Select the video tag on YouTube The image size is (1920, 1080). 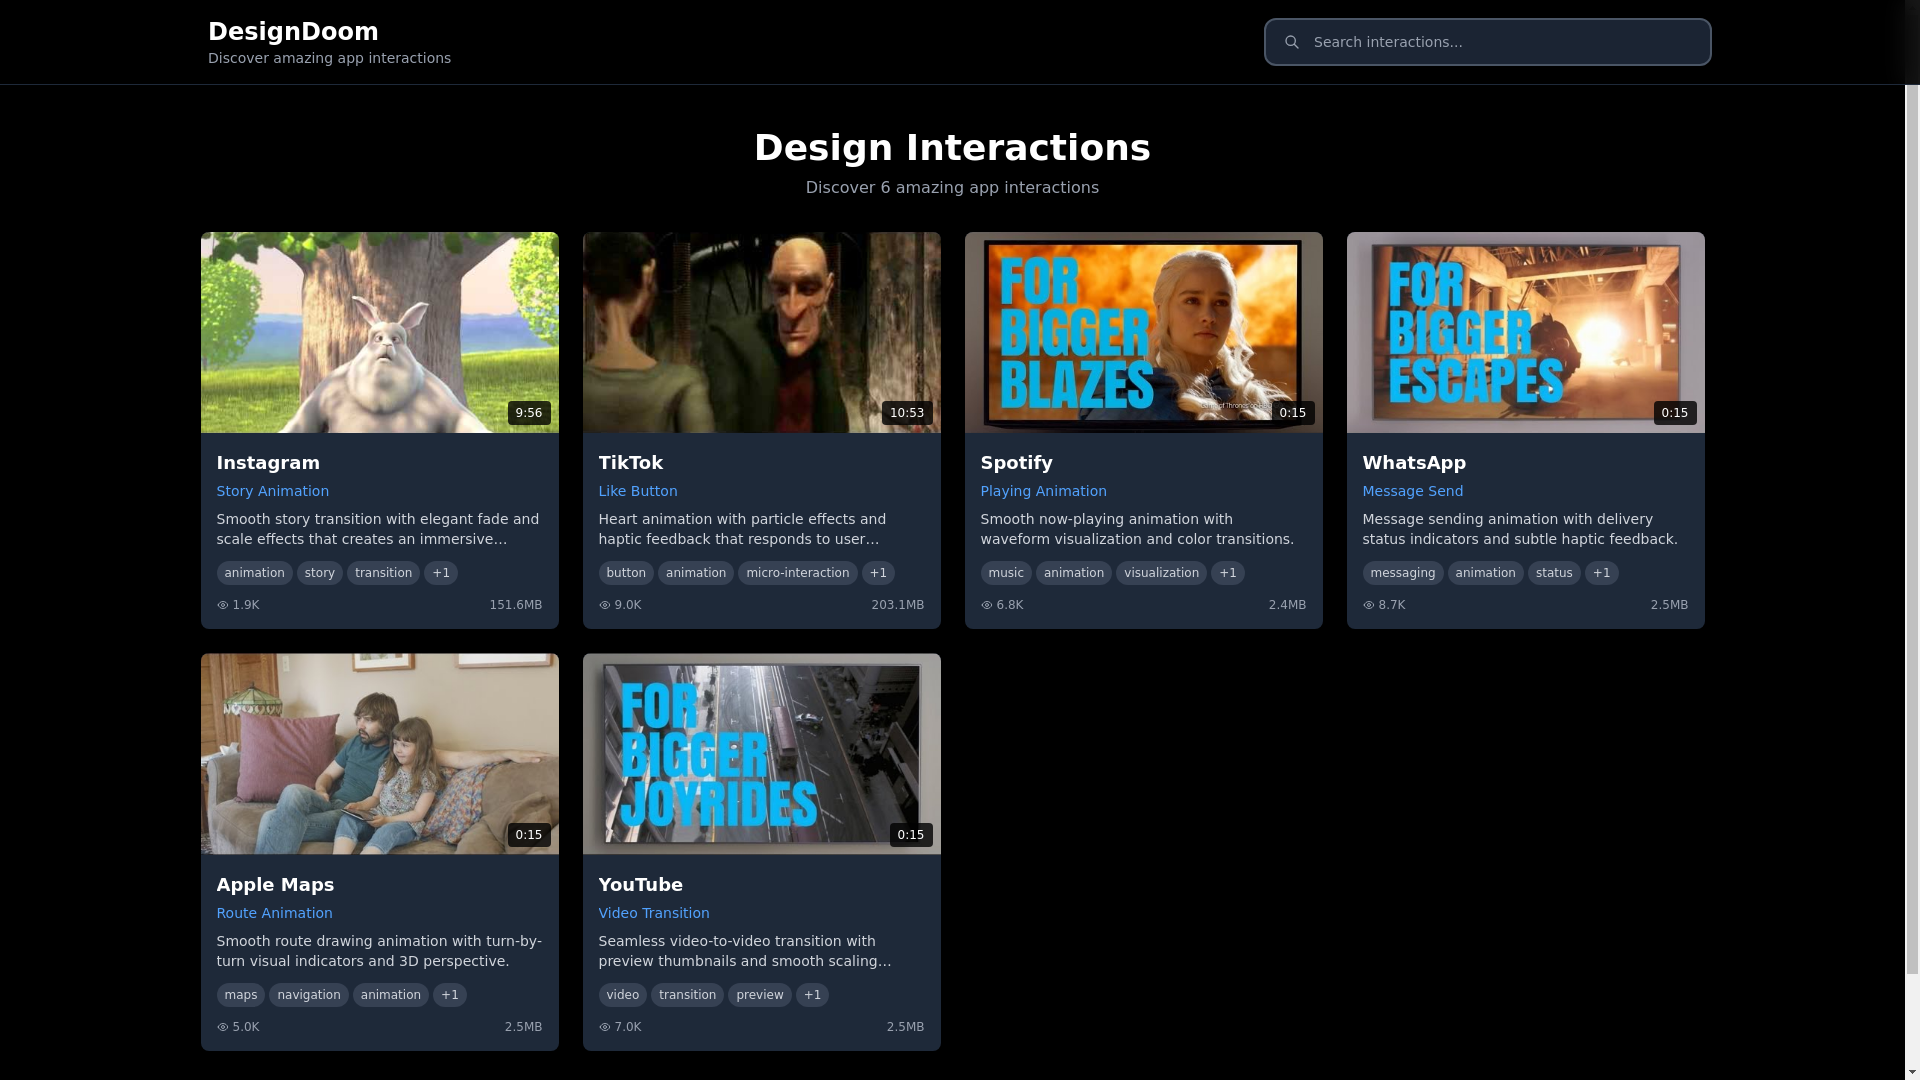coord(623,995)
